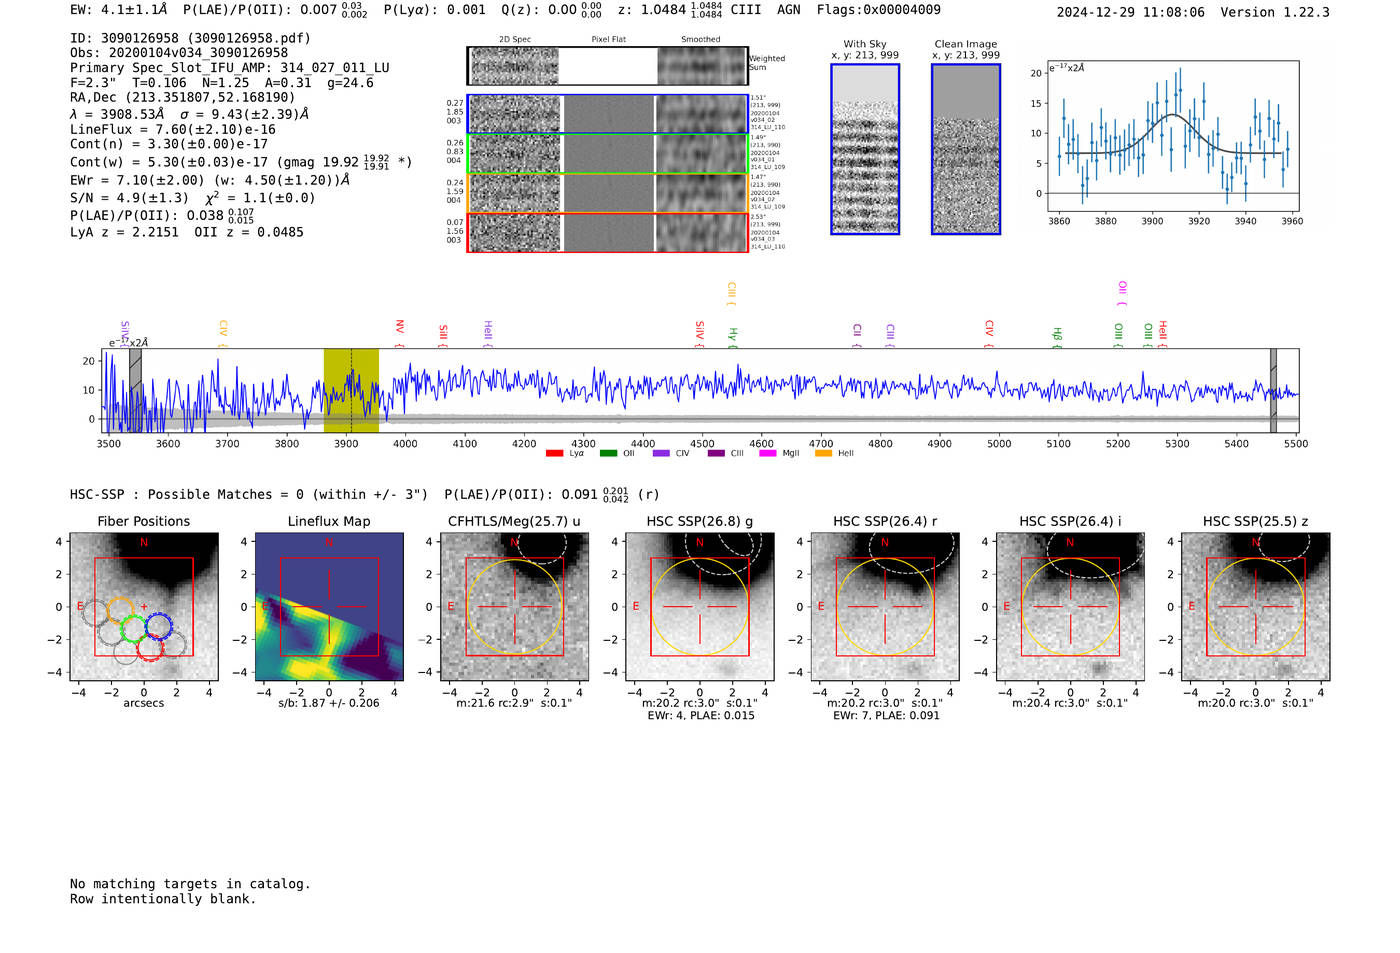
Task: Select the red-bordered 2D spectrum row
Action: tap(608, 232)
